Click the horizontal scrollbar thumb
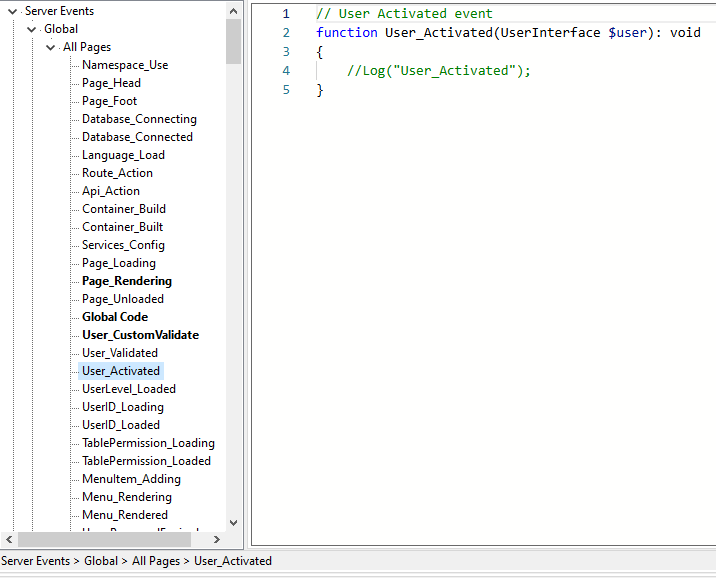716x578 pixels. click(x=104, y=540)
